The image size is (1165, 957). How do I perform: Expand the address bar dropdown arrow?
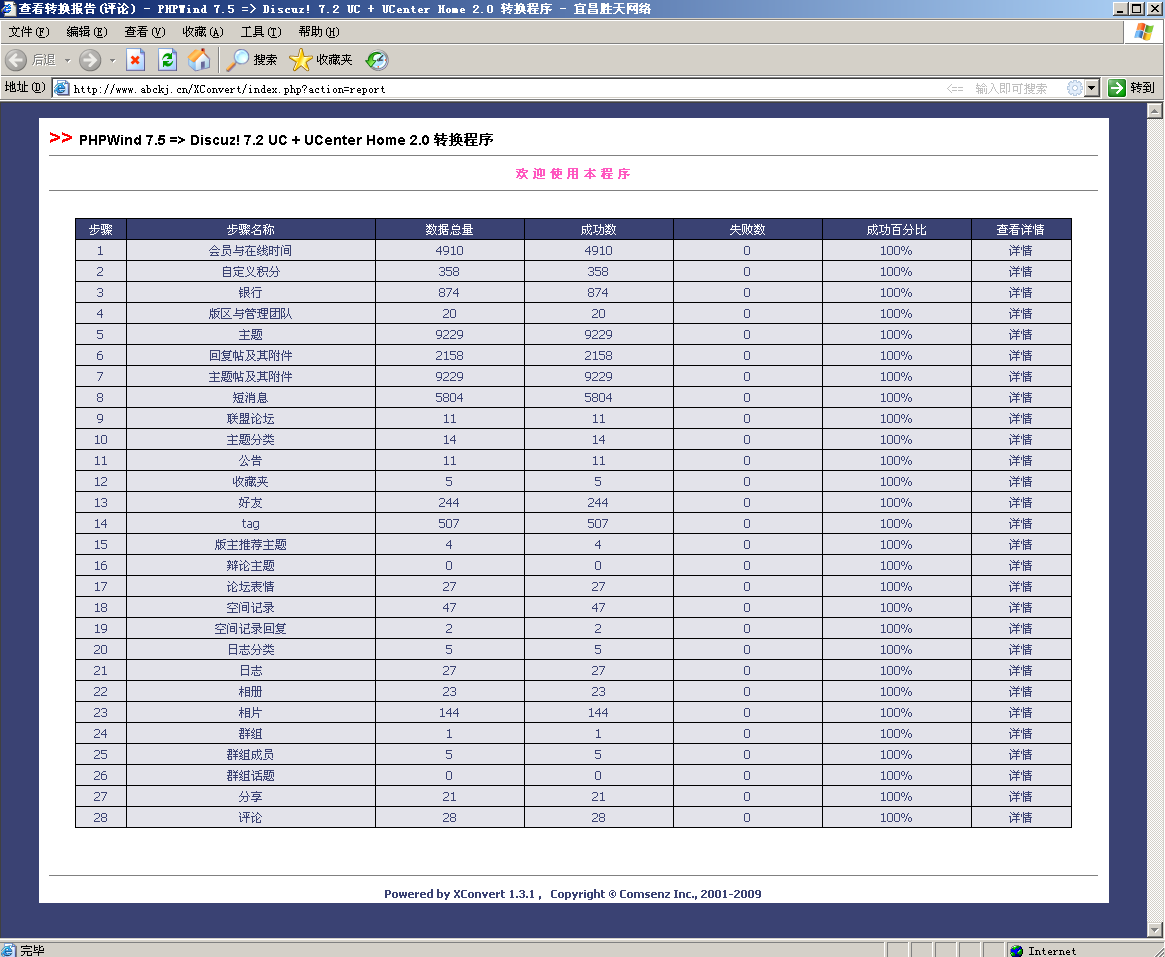pos(1091,88)
